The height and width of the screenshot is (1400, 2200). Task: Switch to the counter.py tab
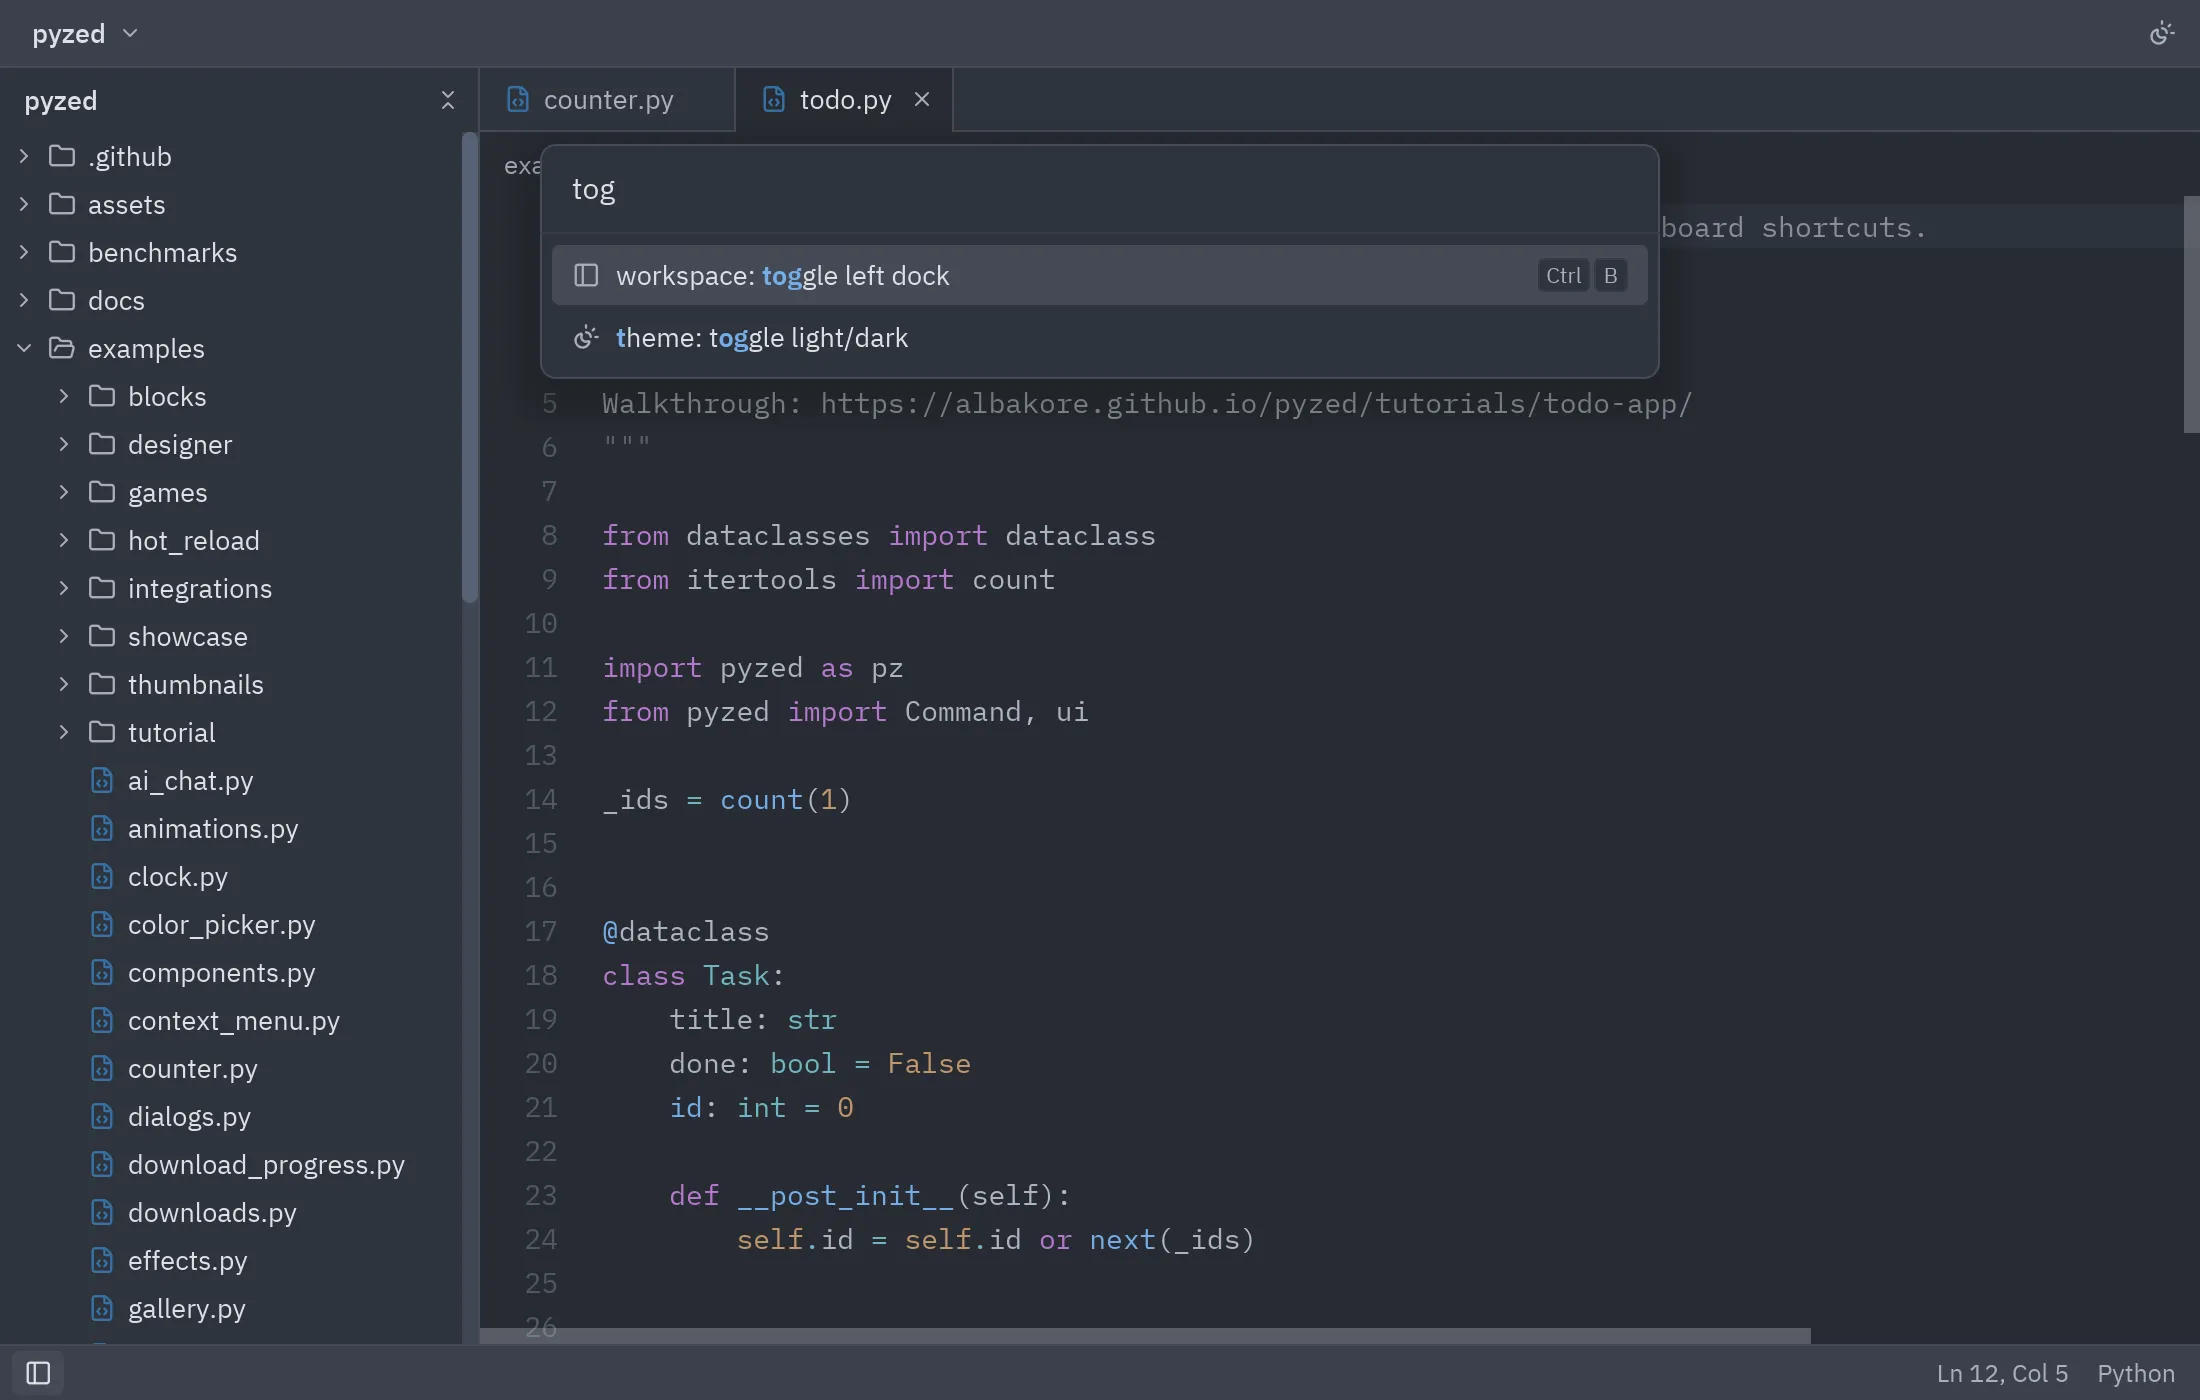click(607, 99)
